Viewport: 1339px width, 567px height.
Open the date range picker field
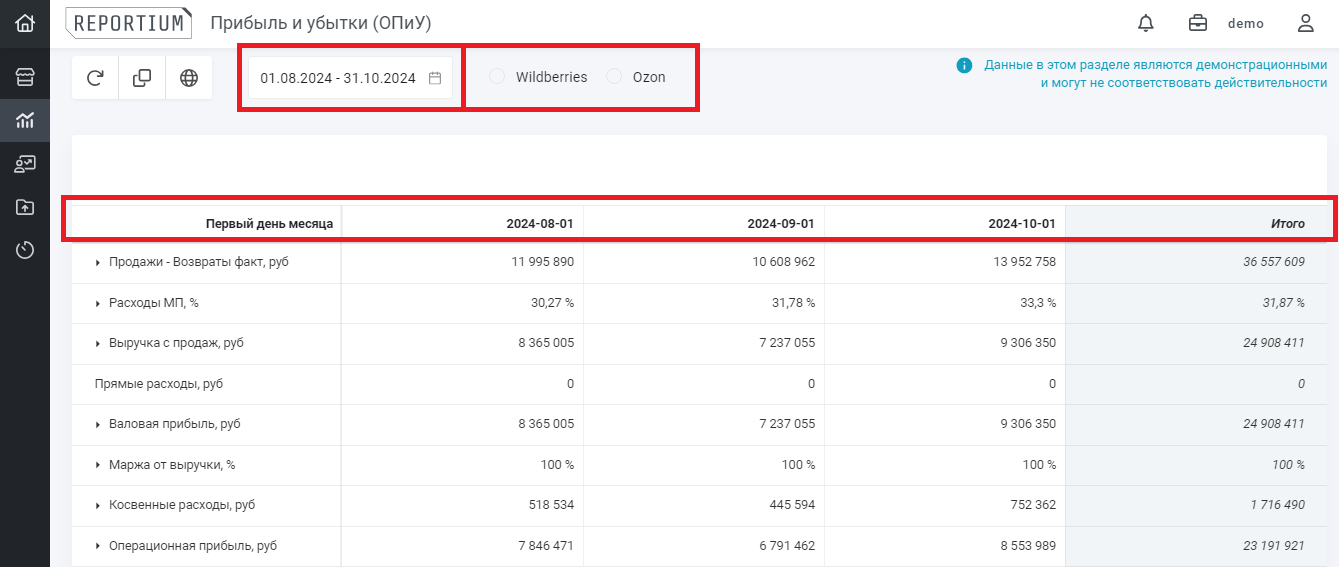click(349, 78)
